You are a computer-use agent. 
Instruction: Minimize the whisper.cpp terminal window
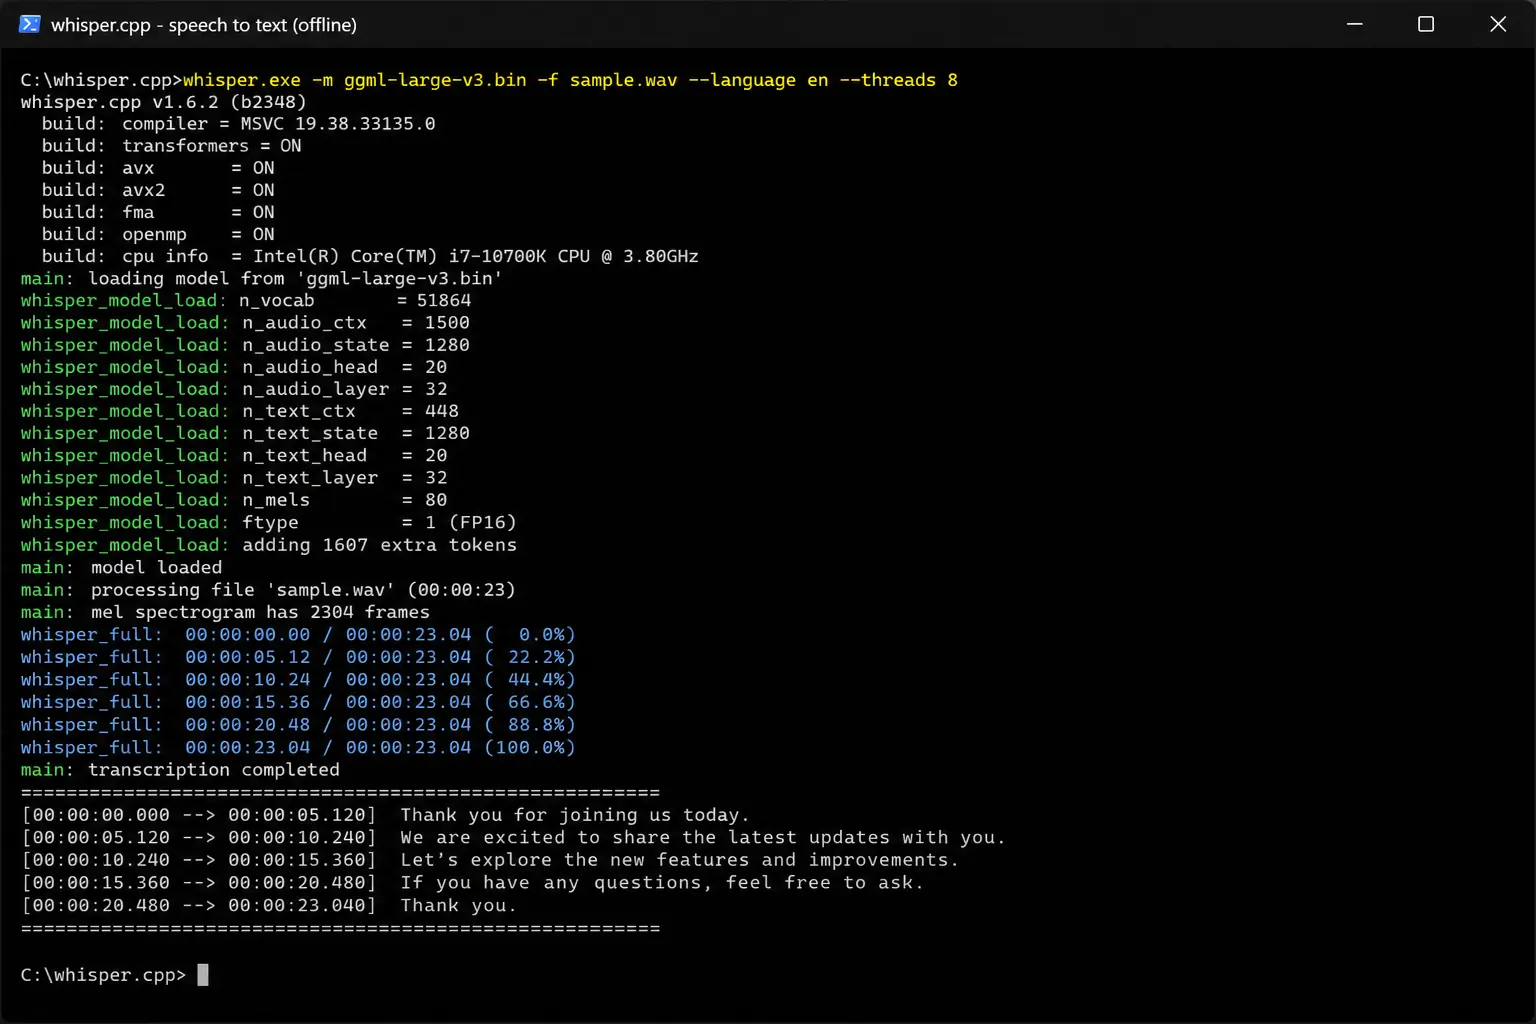pyautogui.click(x=1355, y=24)
